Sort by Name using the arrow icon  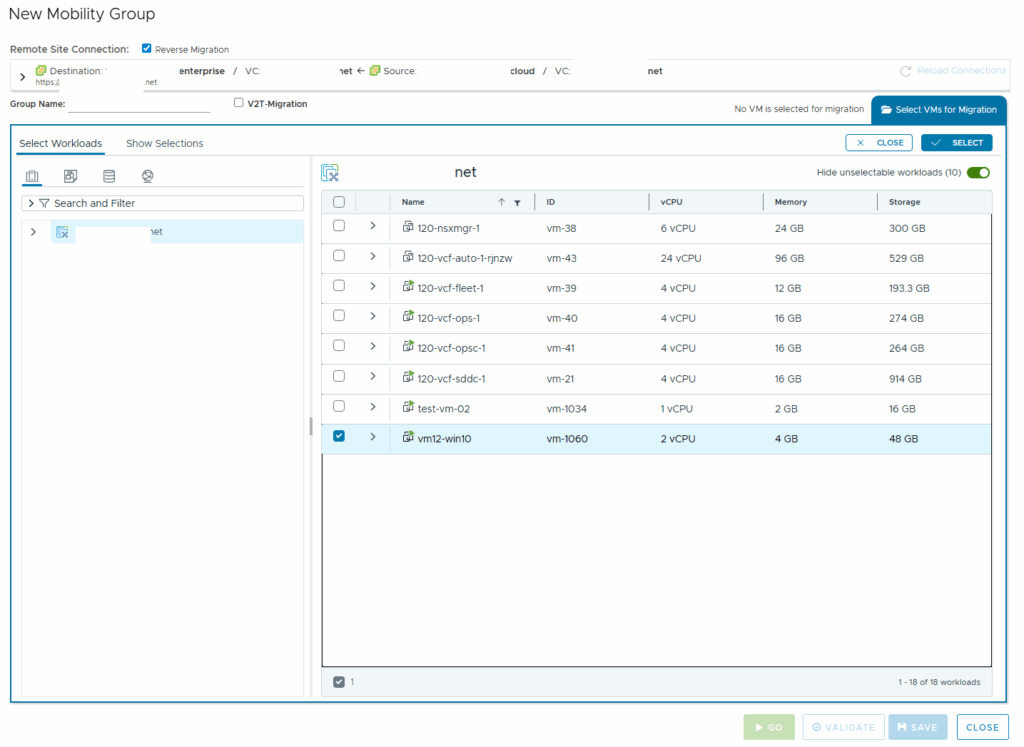tap(501, 202)
